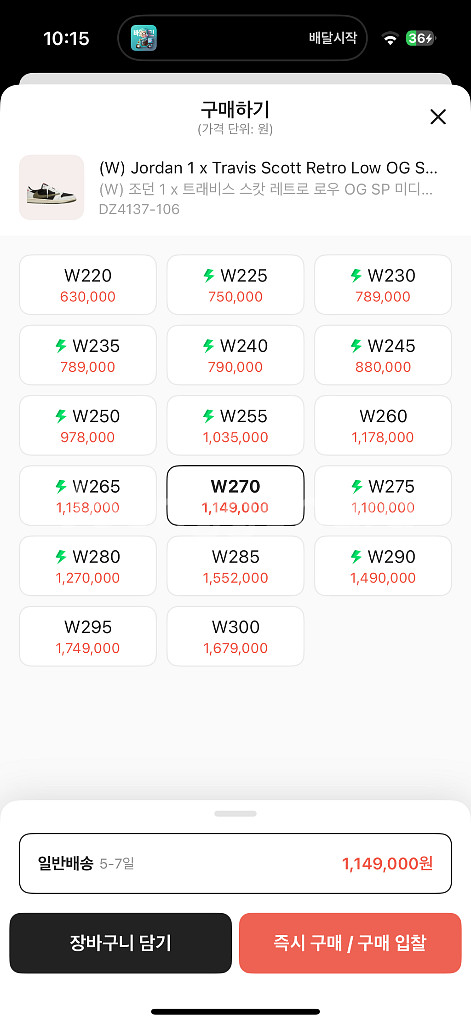Tap the lightning icon on W250
This screenshot has width=471, height=1024.
tap(61, 416)
